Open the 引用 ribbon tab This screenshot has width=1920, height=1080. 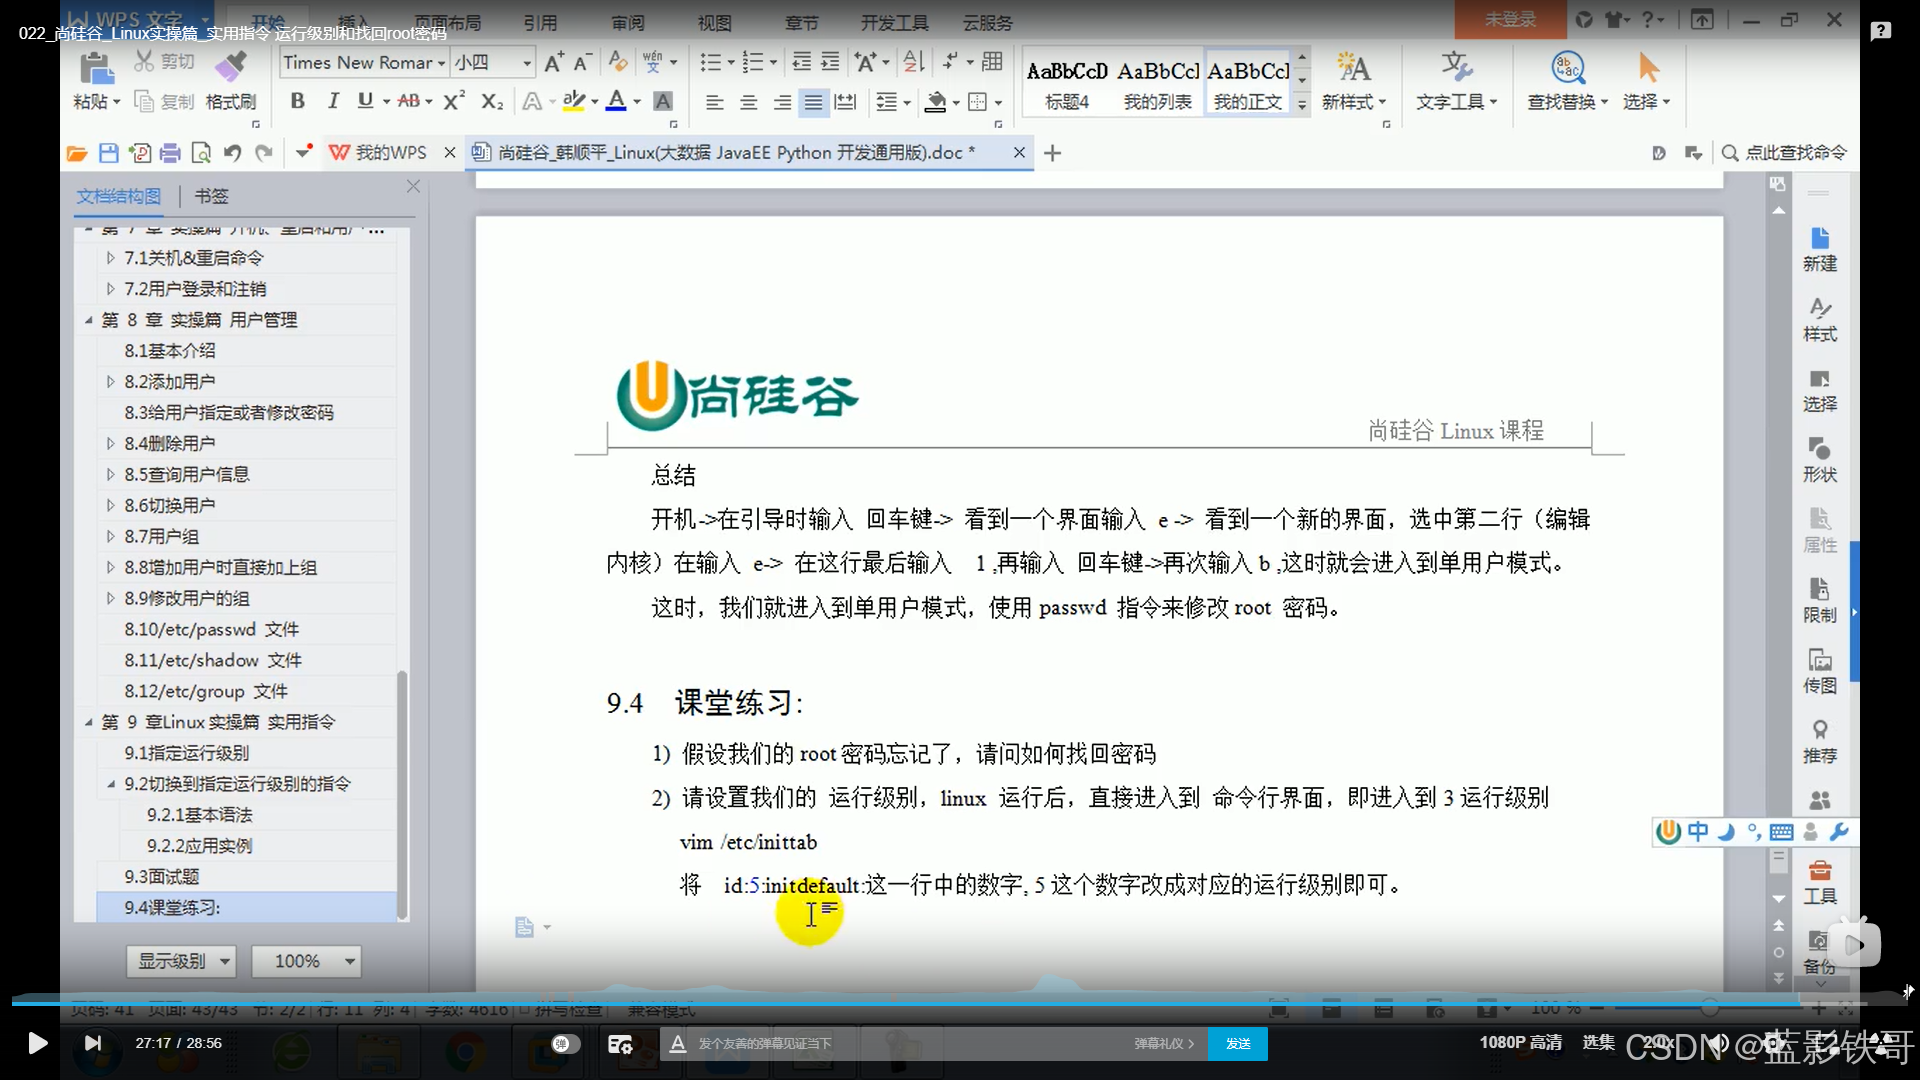pyautogui.click(x=540, y=22)
